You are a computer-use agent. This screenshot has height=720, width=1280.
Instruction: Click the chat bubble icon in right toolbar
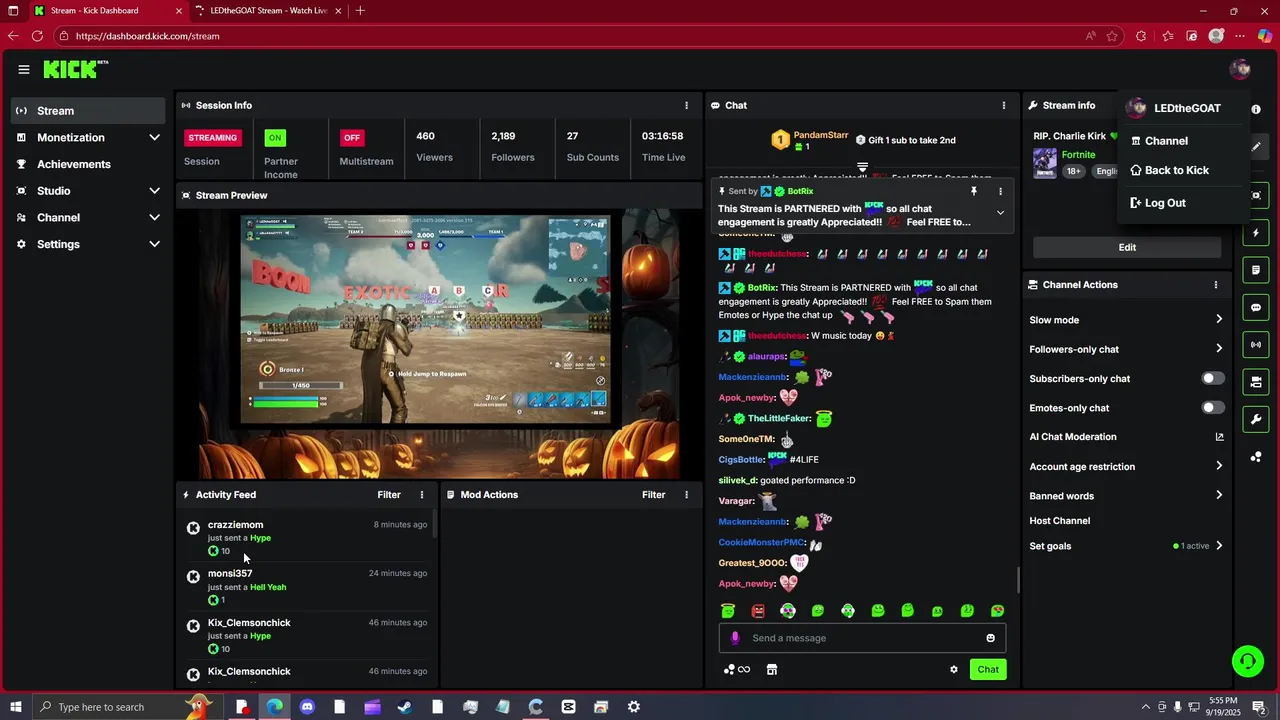click(1256, 308)
